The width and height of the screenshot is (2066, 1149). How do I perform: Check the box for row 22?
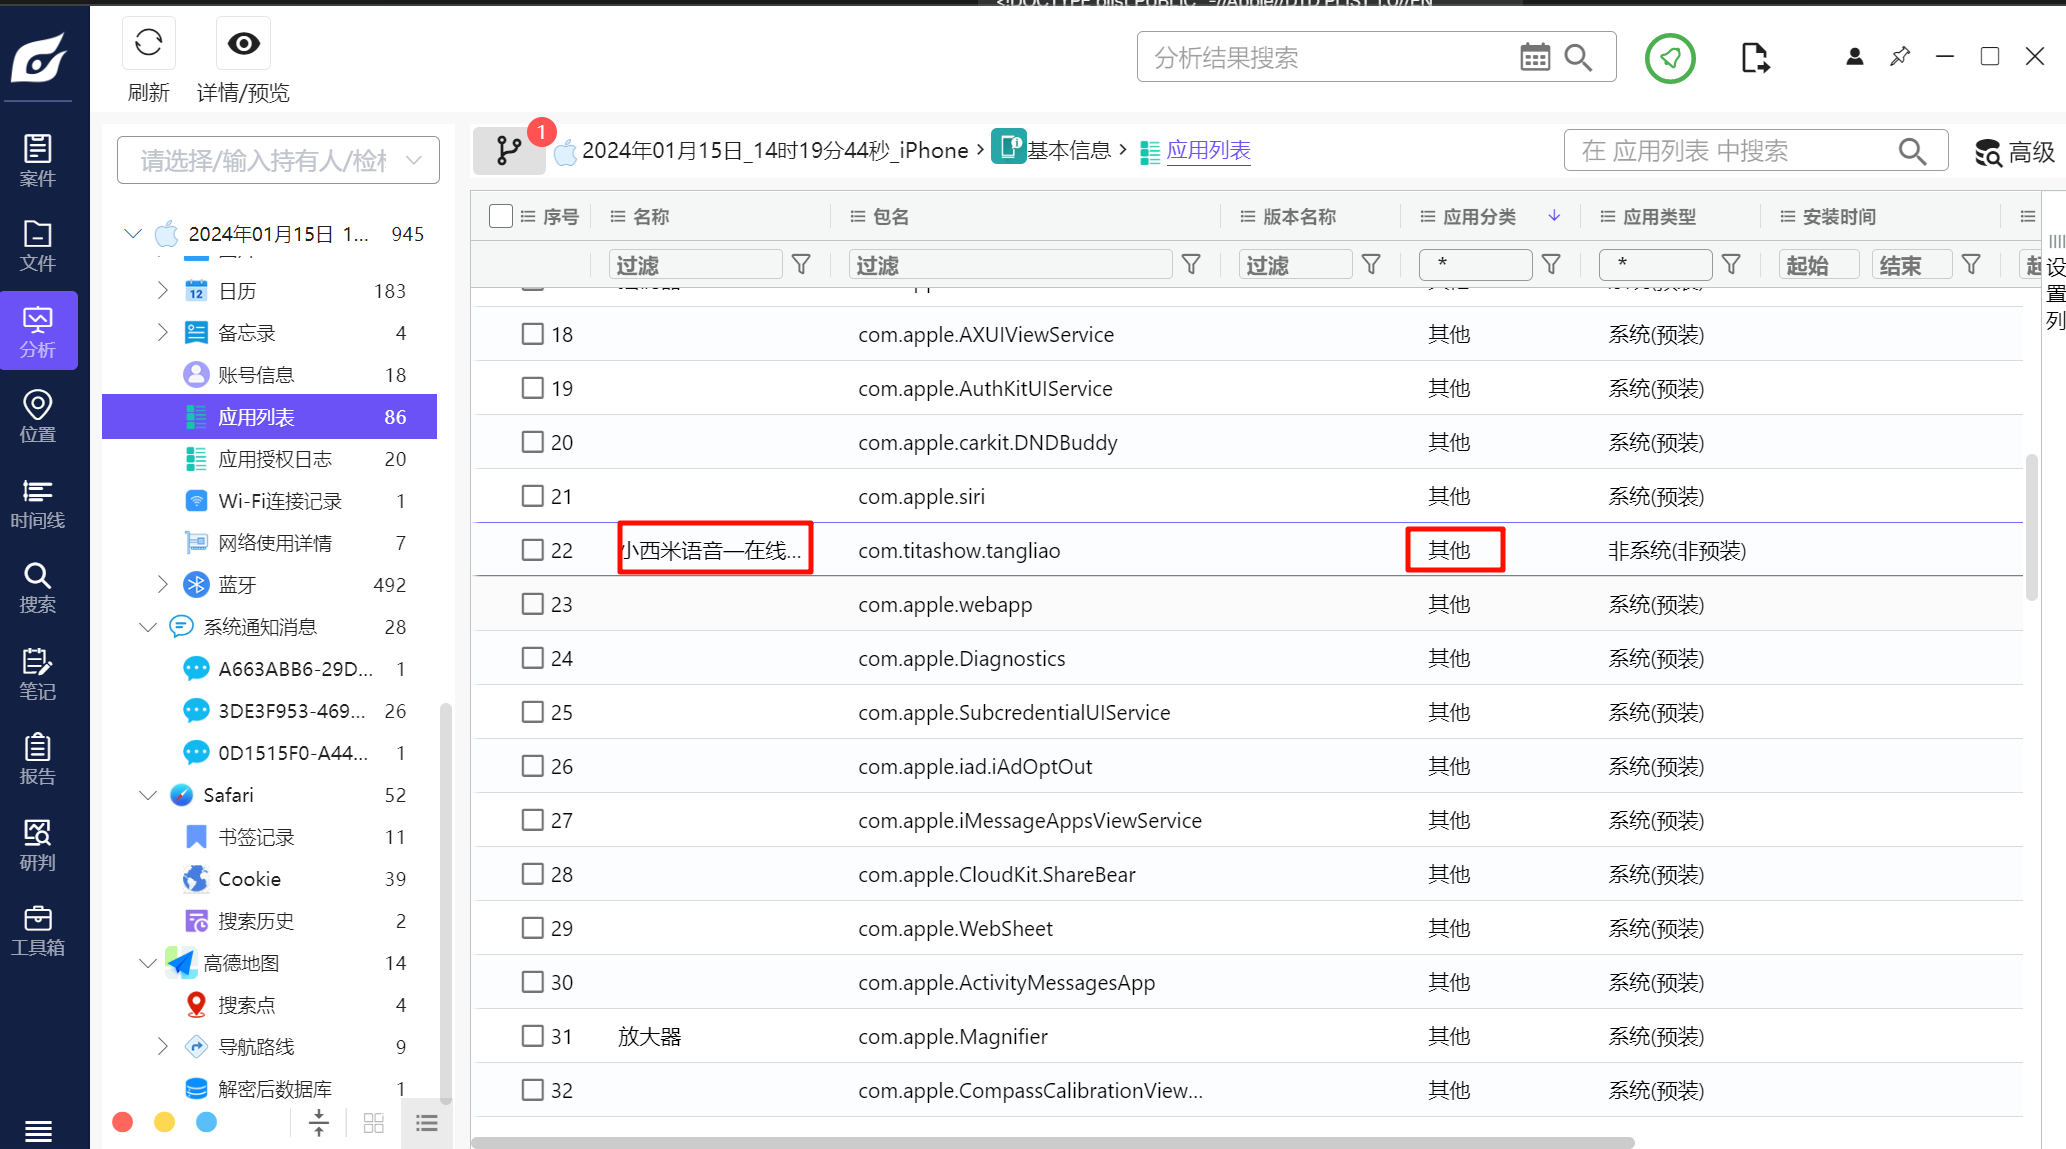(x=532, y=550)
